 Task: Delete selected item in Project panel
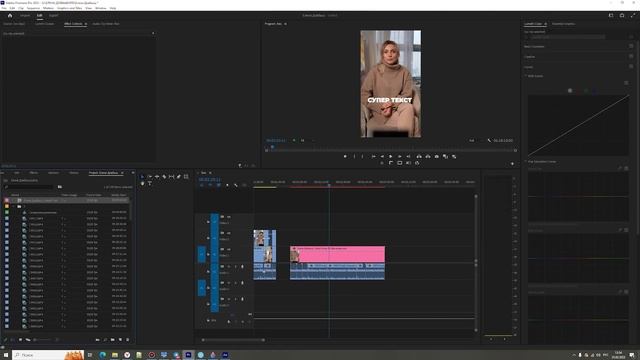(x=128, y=340)
